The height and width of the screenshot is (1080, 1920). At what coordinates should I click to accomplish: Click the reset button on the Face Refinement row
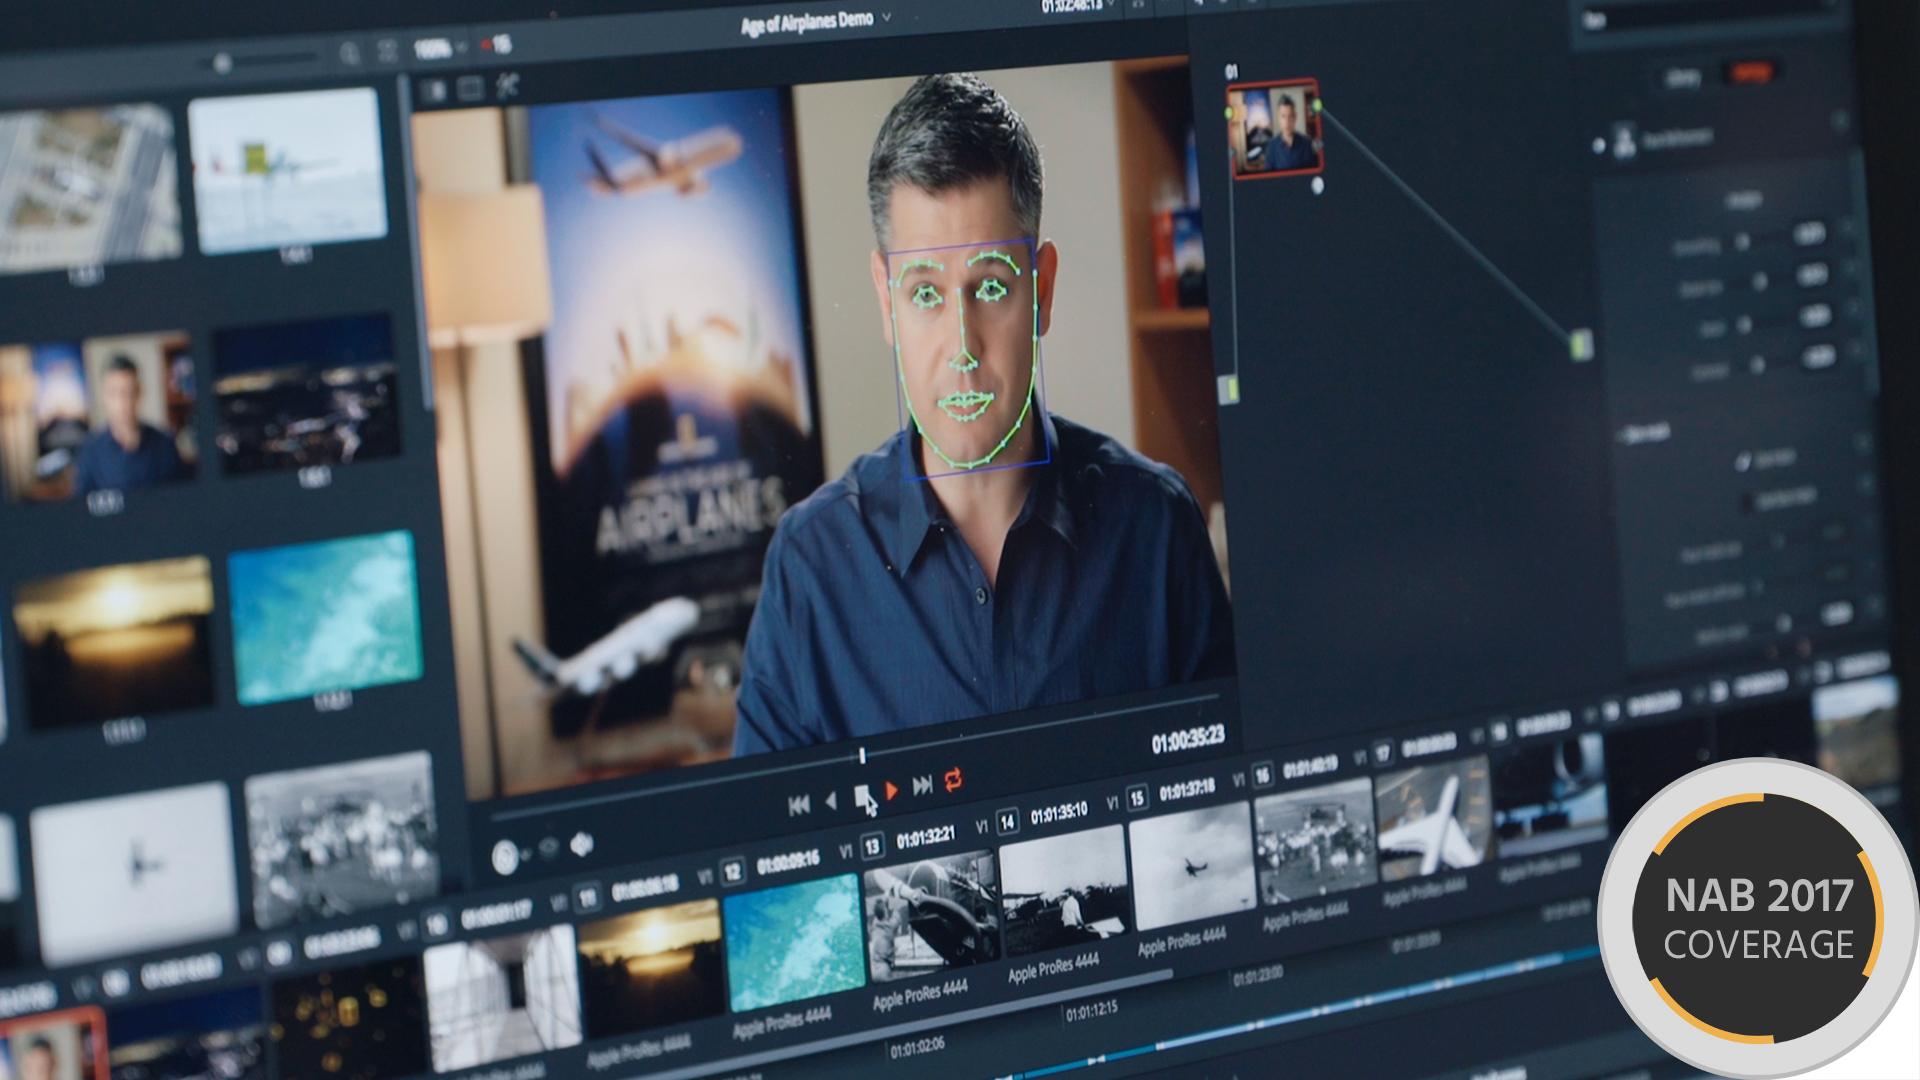[x=1840, y=121]
